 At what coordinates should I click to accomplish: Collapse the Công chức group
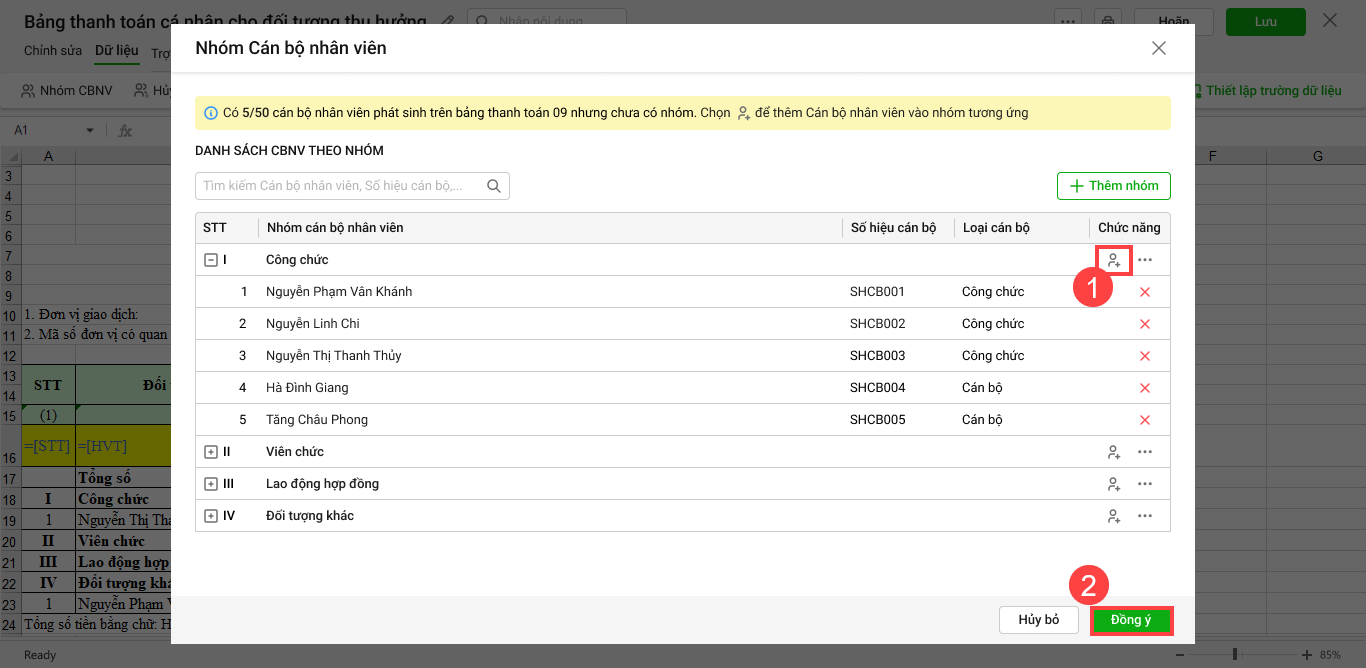(211, 260)
